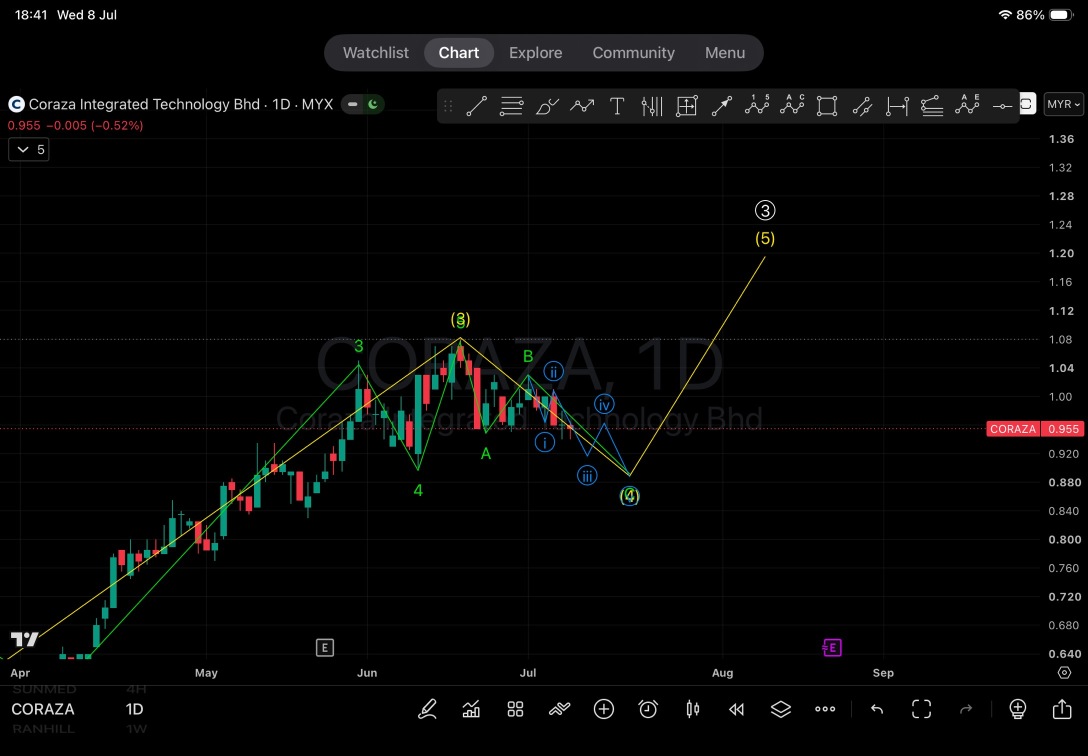
Task: Select the Elliott ABC correction wave tool
Action: [792, 105]
